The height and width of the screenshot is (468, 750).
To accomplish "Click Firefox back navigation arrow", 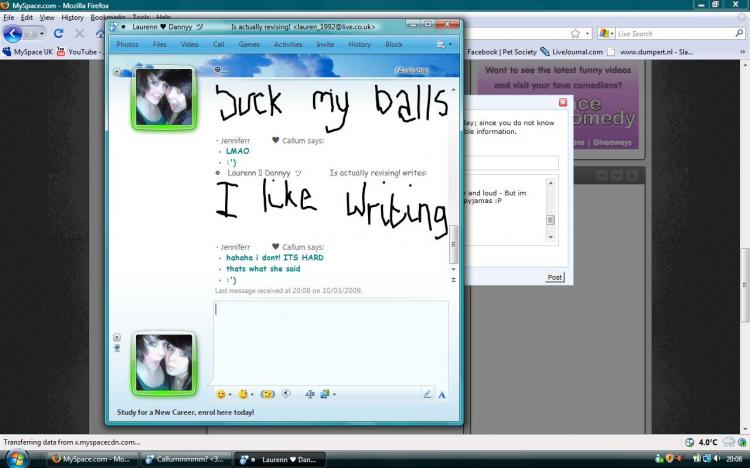I will tap(12, 33).
